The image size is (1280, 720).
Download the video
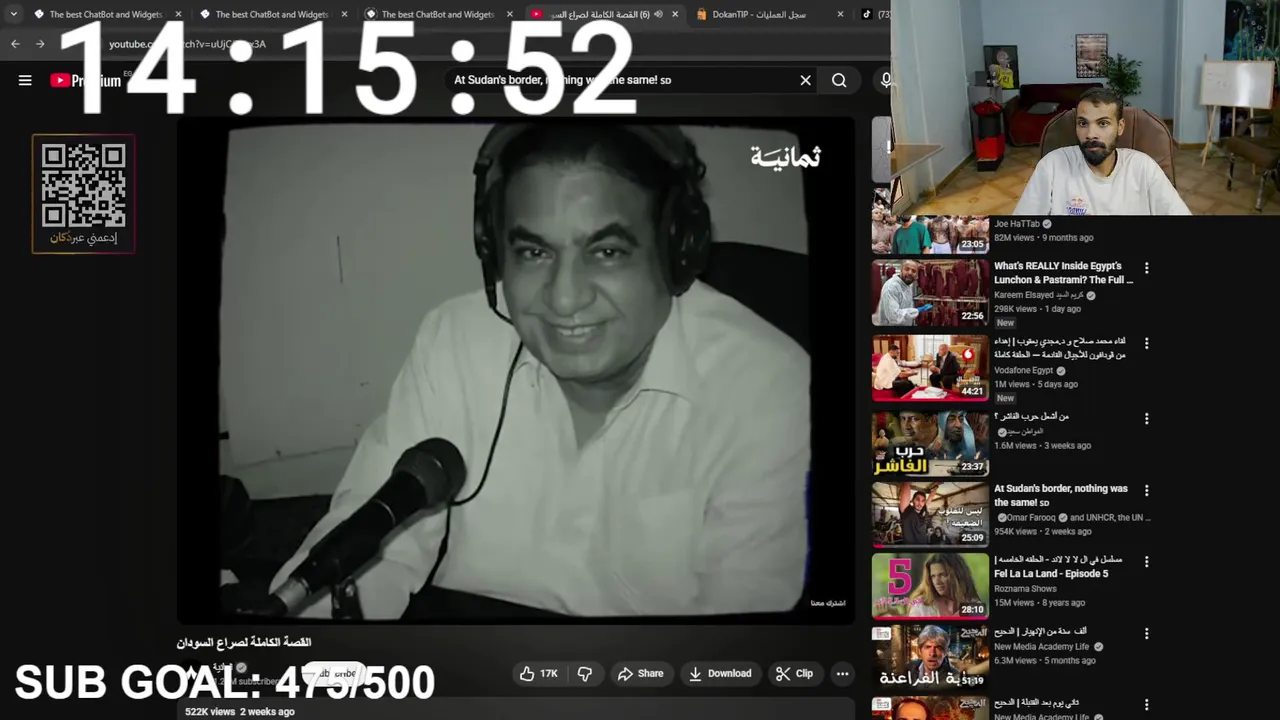click(719, 674)
